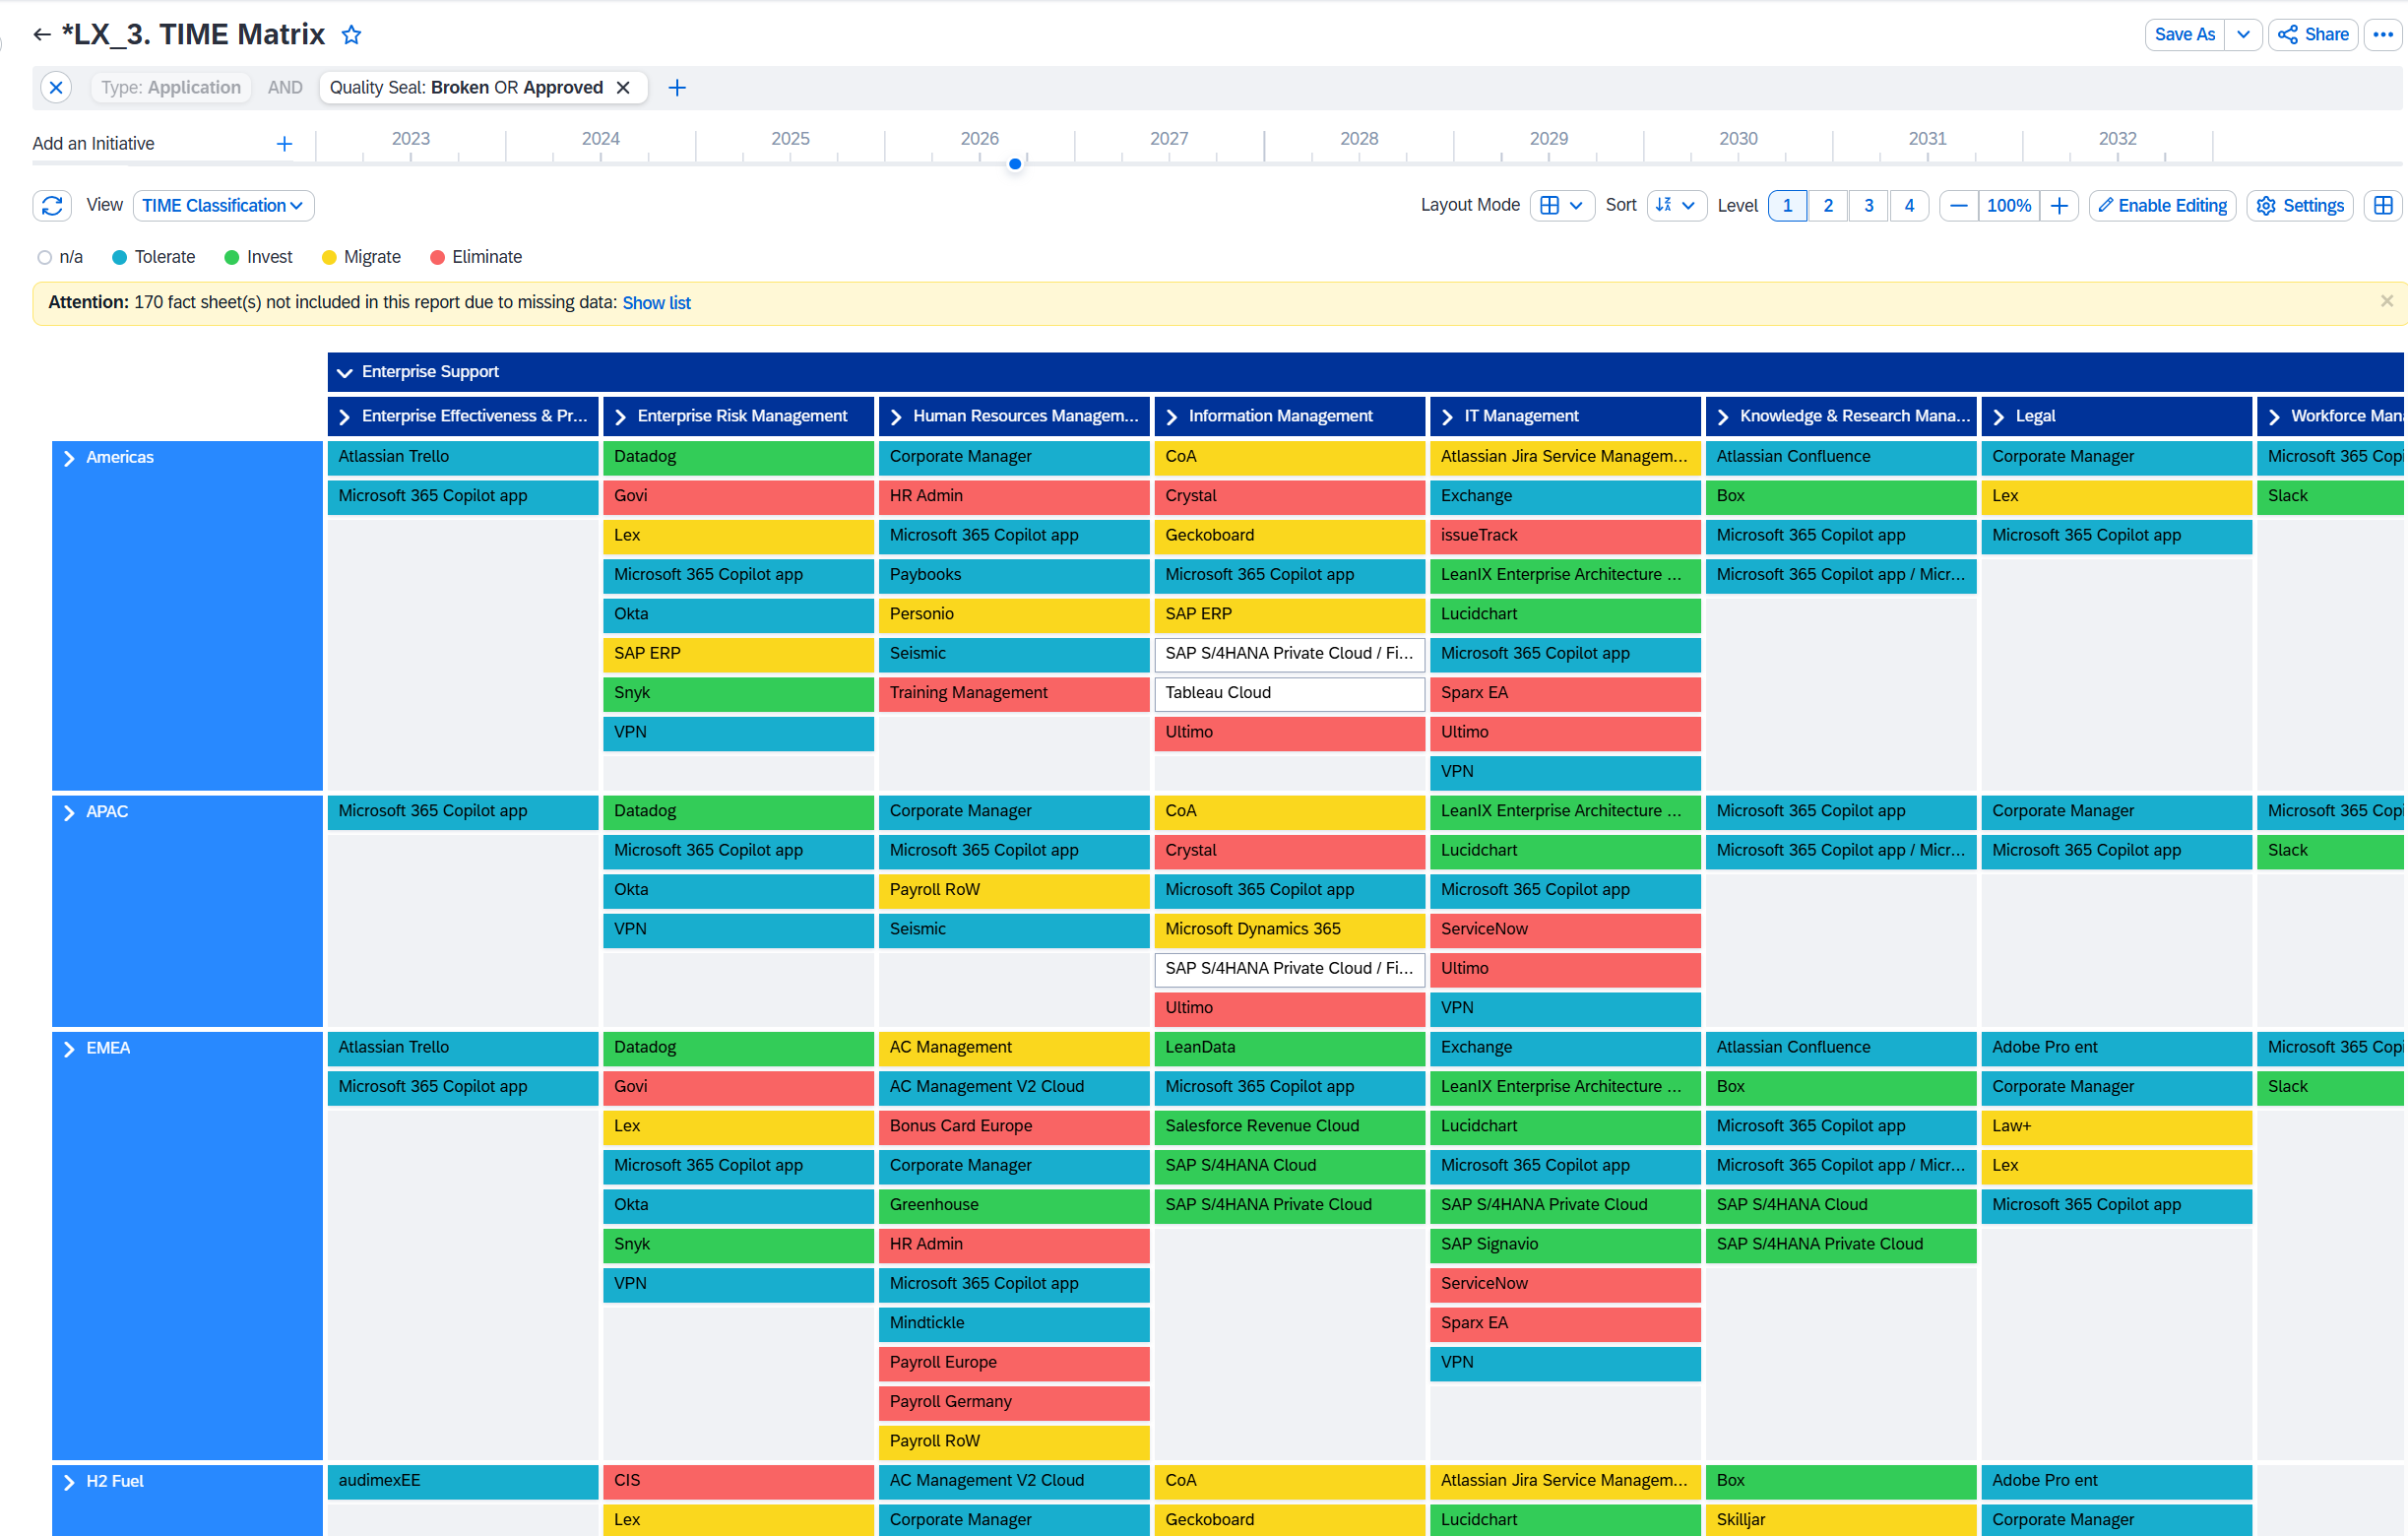The image size is (2408, 1536).
Task: Open the Skilljar tile
Action: tap(1841, 1520)
